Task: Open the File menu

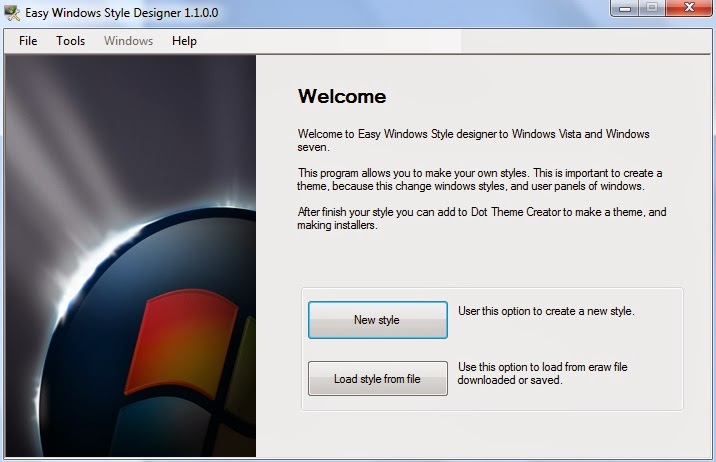Action: click(28, 41)
